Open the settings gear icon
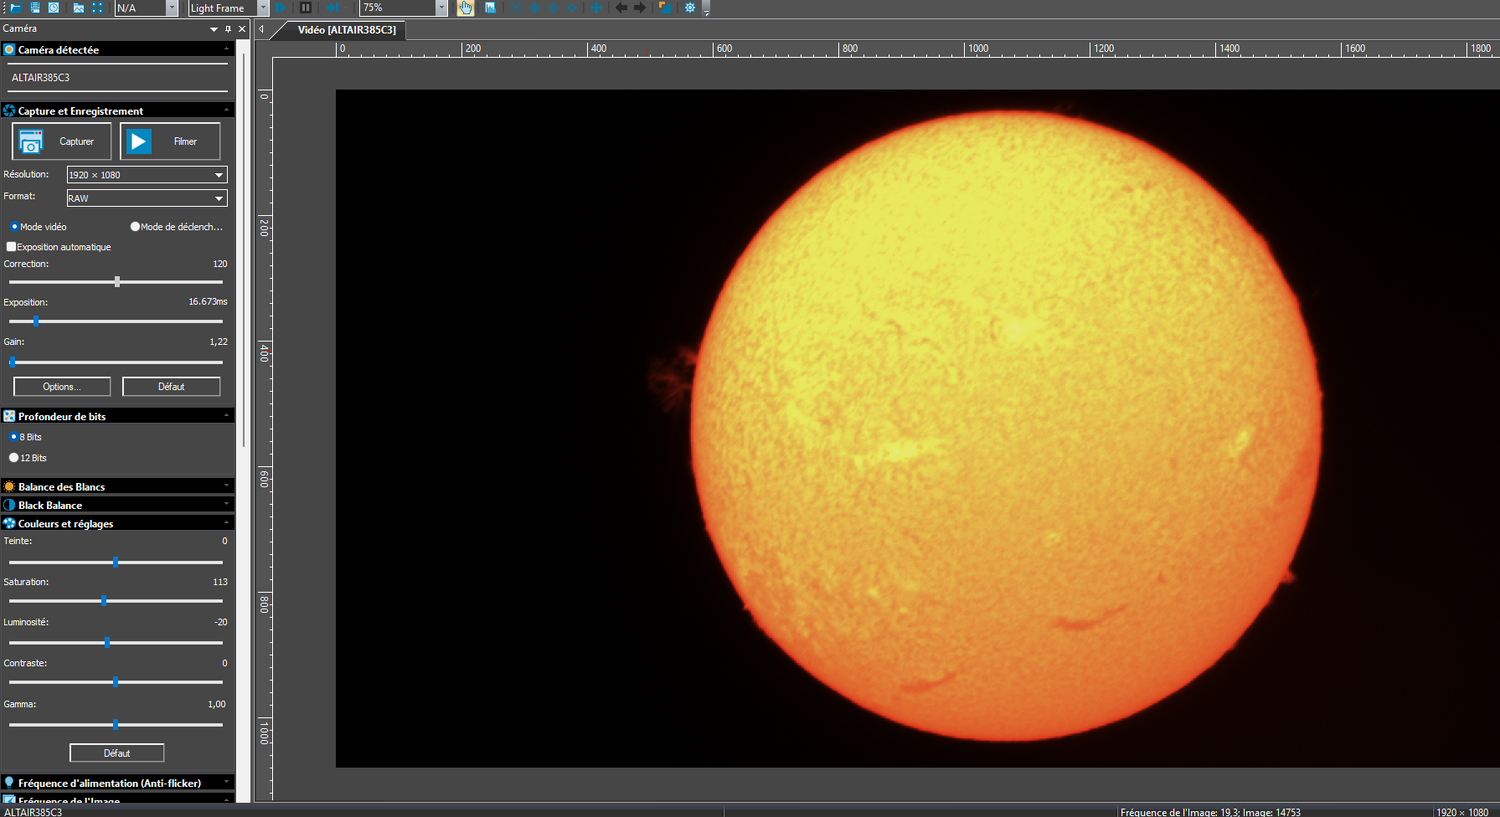Screen dimensions: 1500x817 690,7
